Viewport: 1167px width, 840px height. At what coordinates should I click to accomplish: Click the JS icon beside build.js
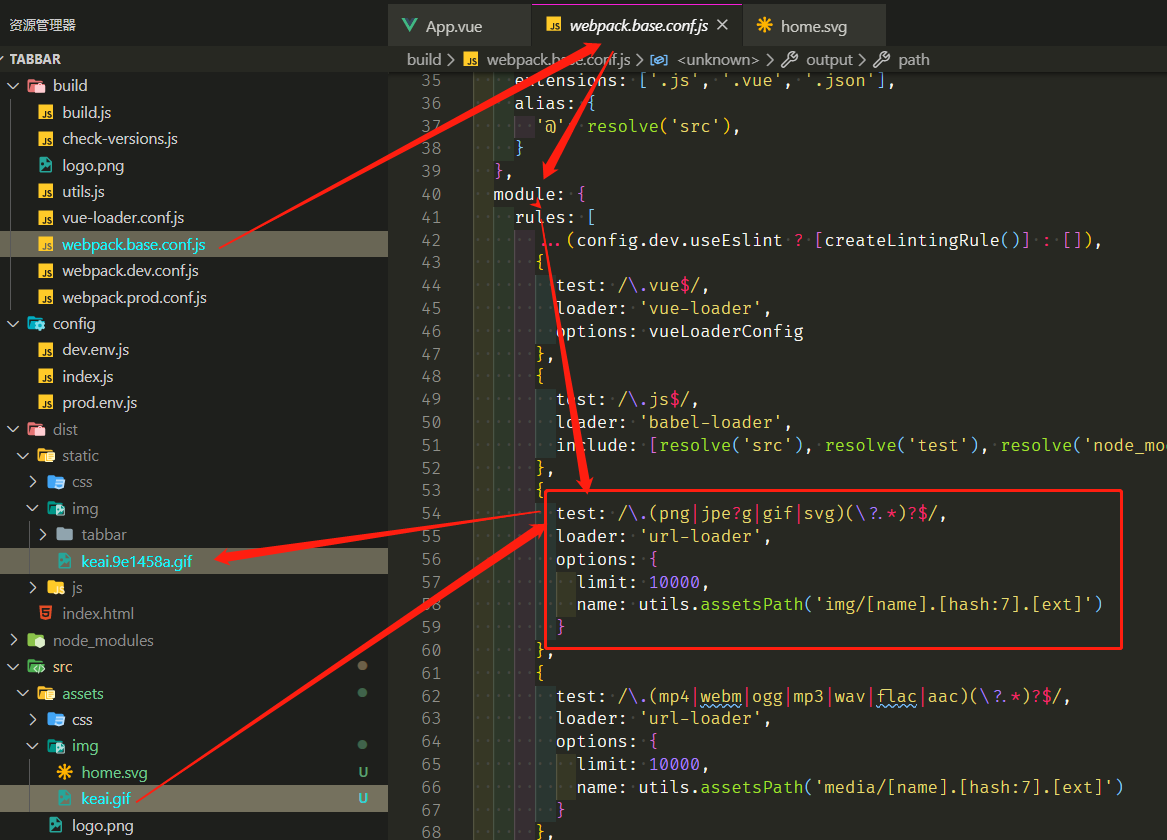pyautogui.click(x=46, y=112)
